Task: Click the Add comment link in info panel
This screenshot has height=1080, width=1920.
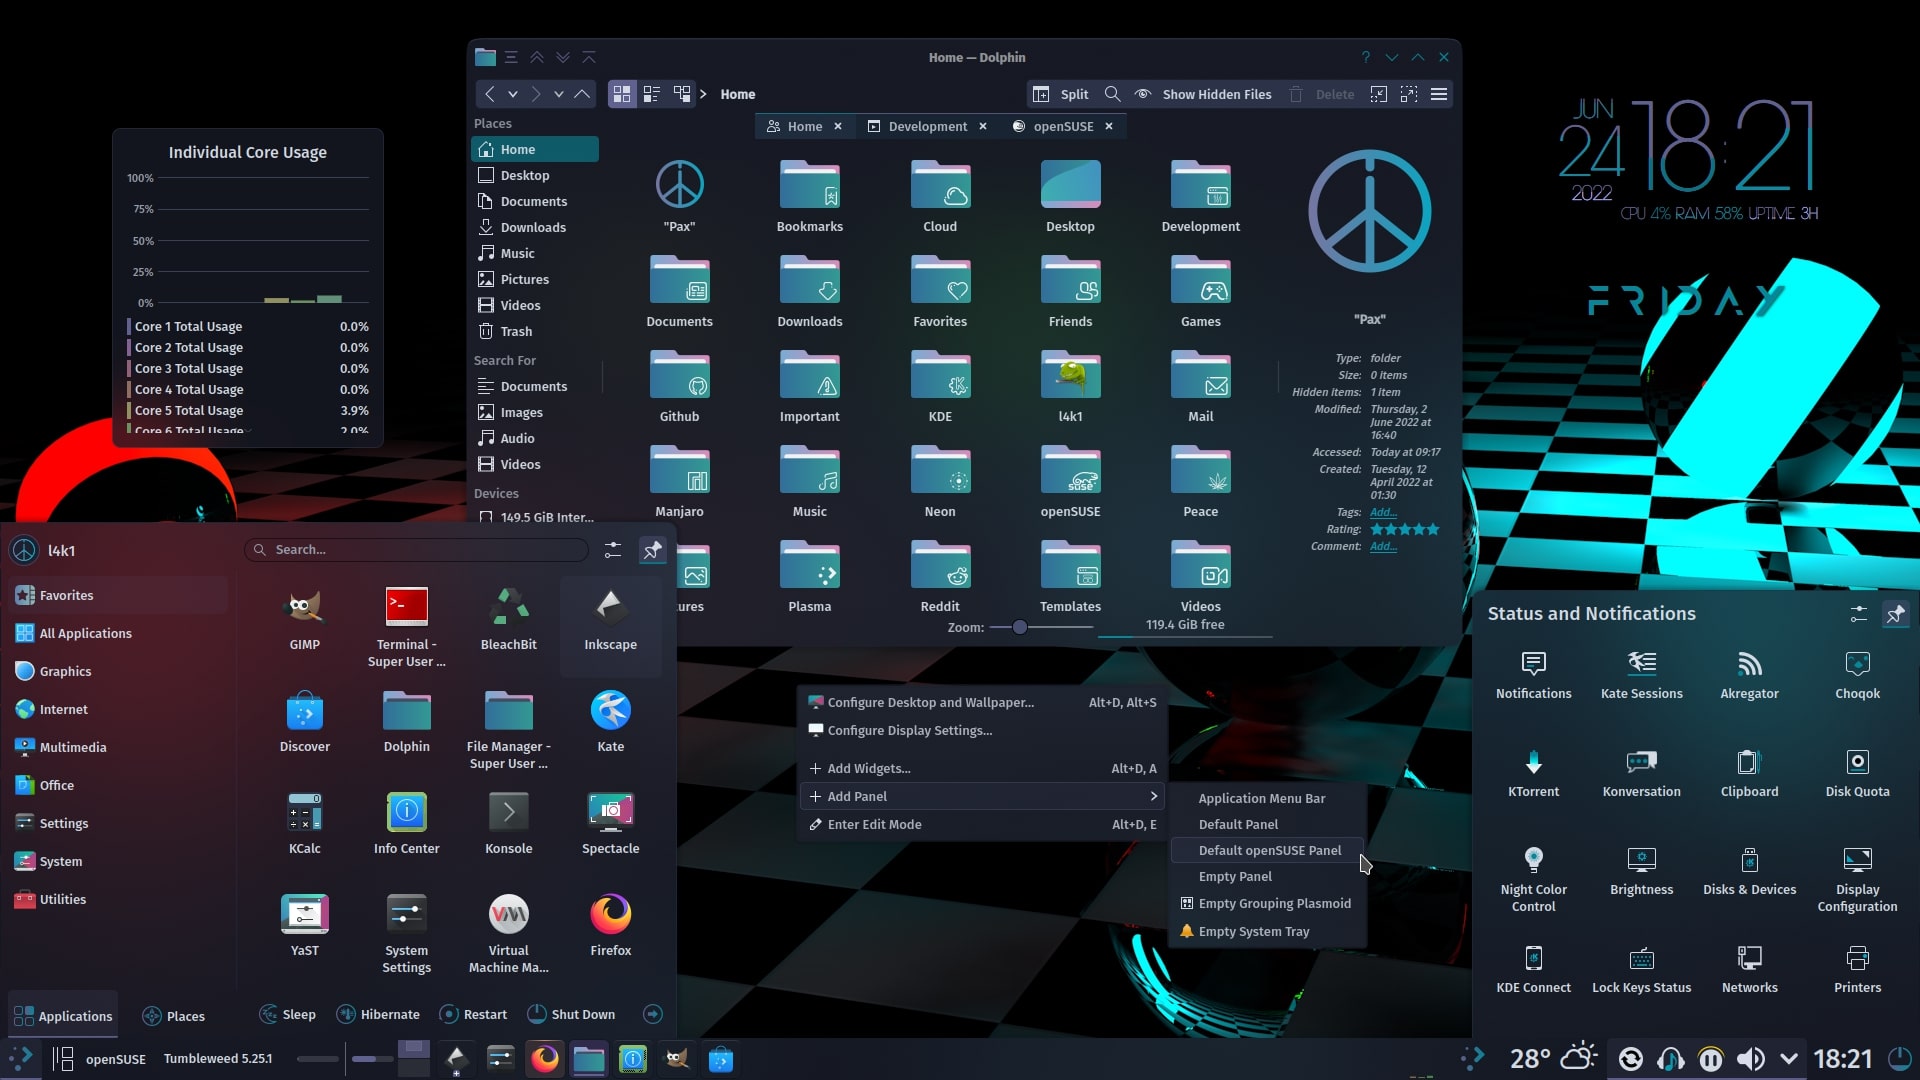Action: tap(1383, 546)
